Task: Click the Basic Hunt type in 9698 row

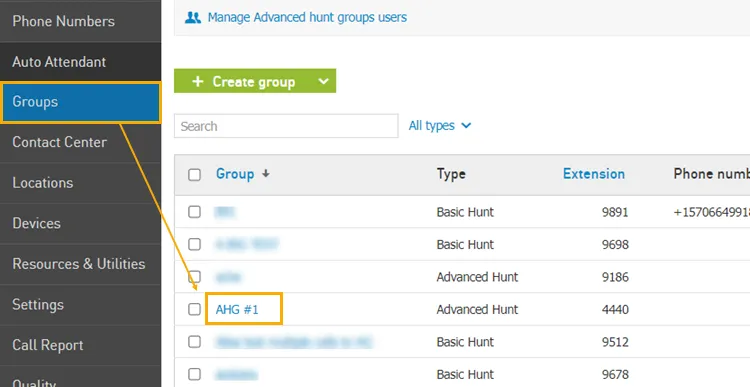Action: click(x=465, y=244)
